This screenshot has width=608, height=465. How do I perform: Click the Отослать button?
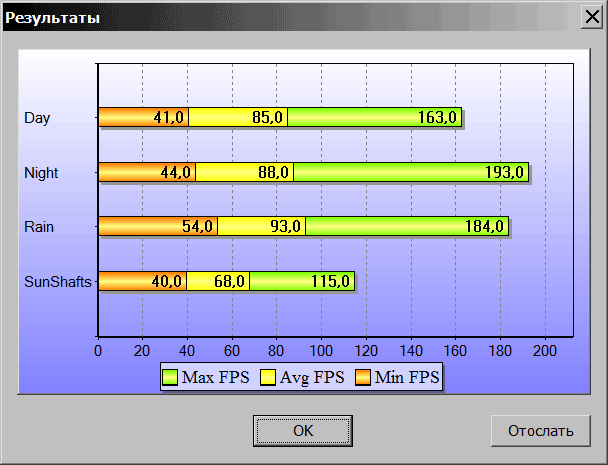[540, 431]
